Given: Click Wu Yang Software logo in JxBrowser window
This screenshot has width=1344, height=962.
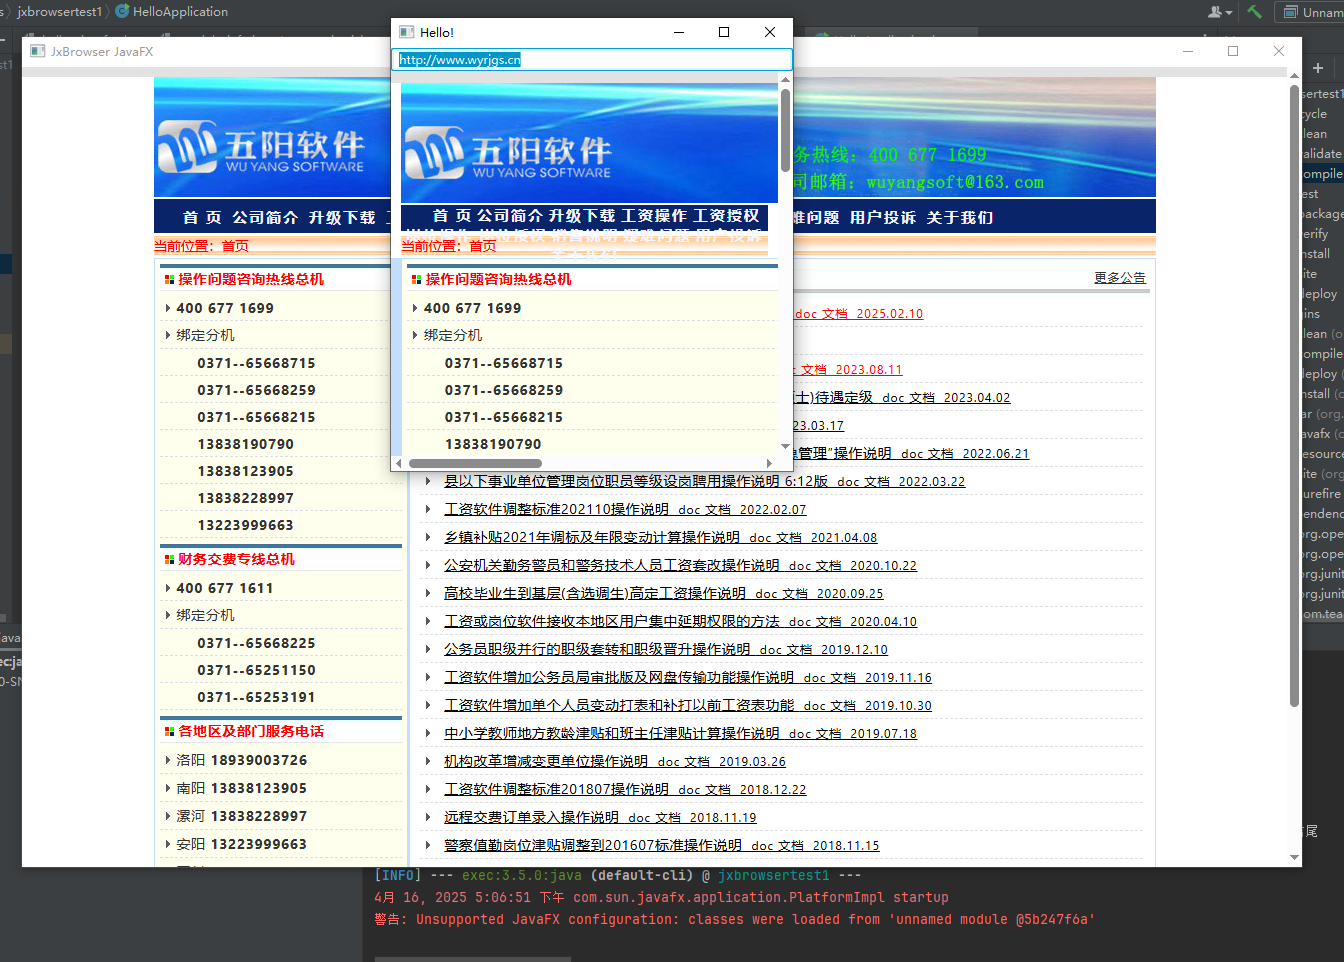Looking at the screenshot, I should pyautogui.click(x=262, y=147).
